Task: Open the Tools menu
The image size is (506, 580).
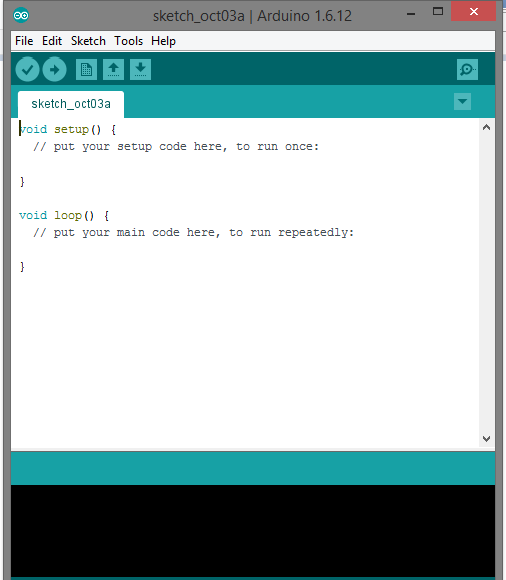Action: (x=128, y=41)
